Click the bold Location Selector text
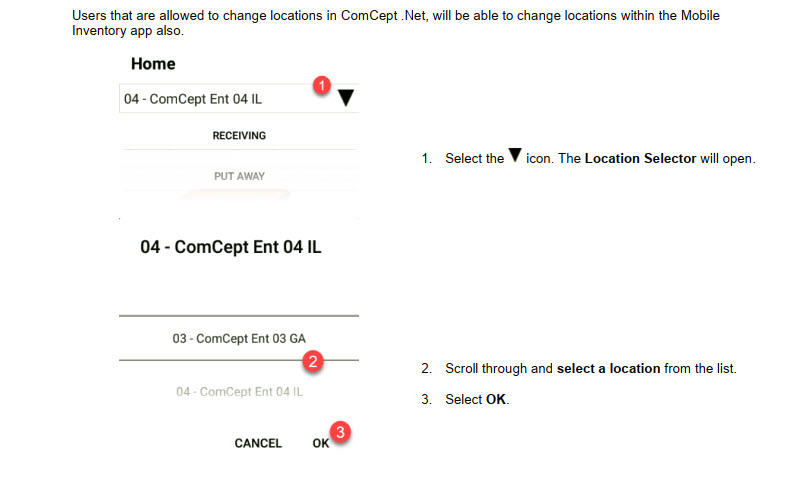793x502 pixels. (640, 159)
